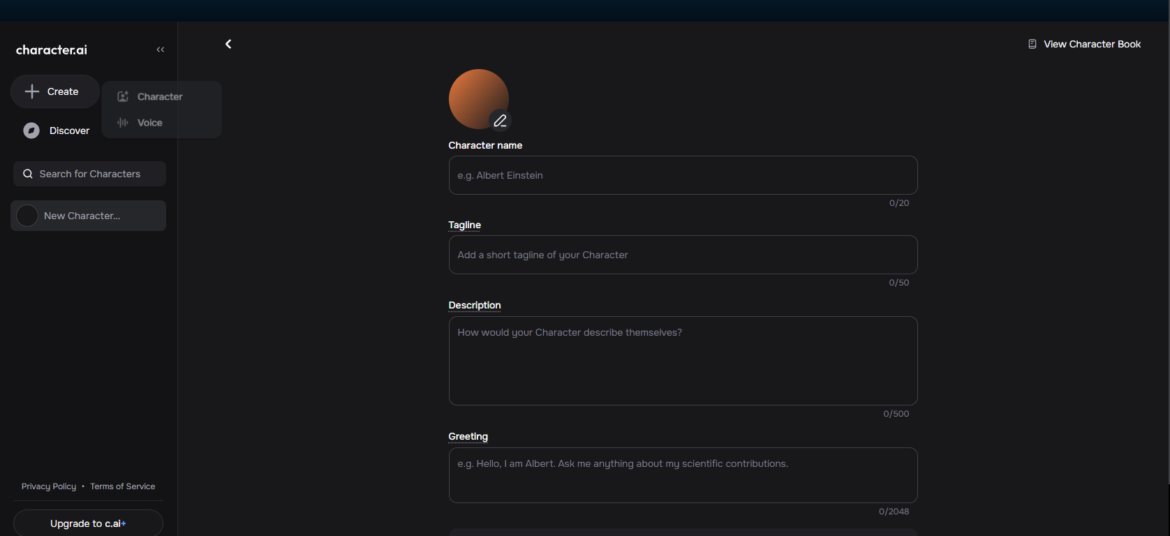Click the avatar circle beside New Character
This screenshot has width=1170, height=536.
tap(27, 216)
